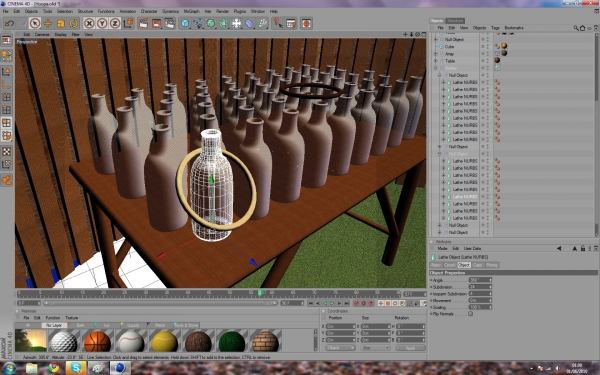The height and width of the screenshot is (375, 600).
Task: Click the Object Manager search magnifier
Action: click(x=576, y=28)
